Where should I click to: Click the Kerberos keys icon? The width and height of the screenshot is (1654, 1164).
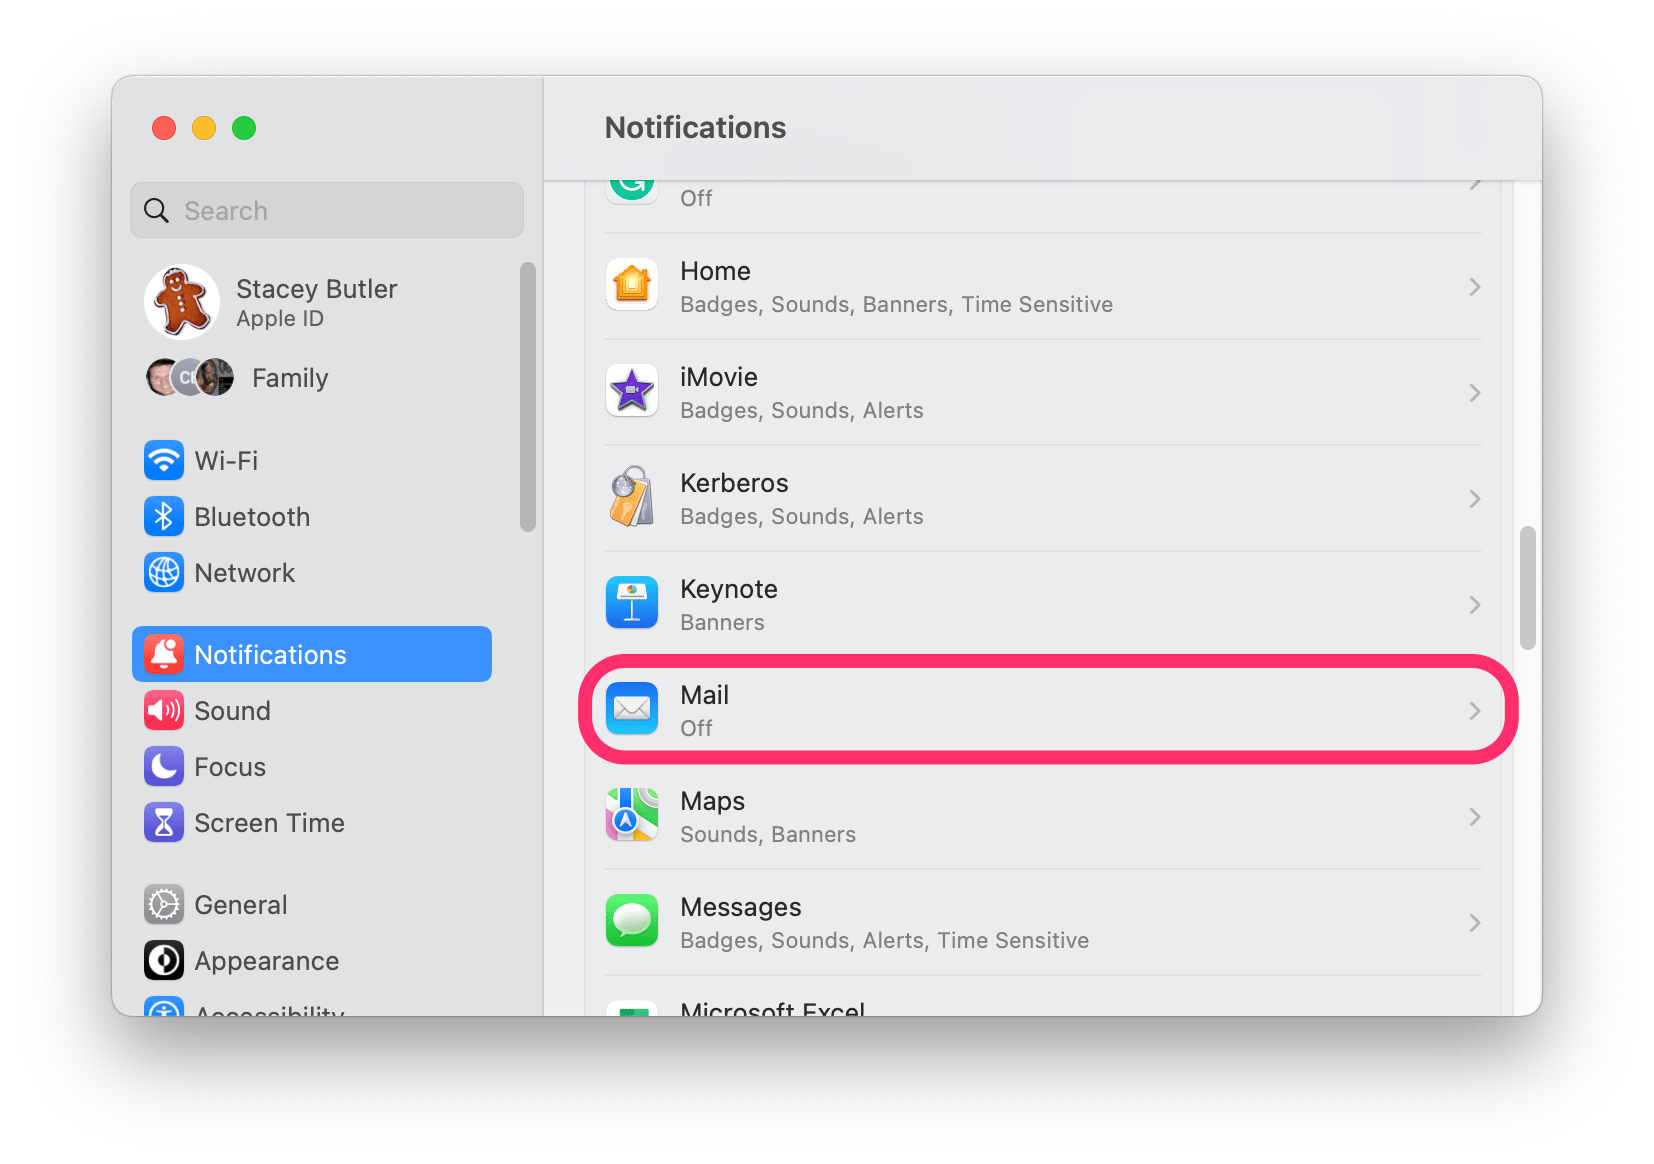tap(632, 497)
